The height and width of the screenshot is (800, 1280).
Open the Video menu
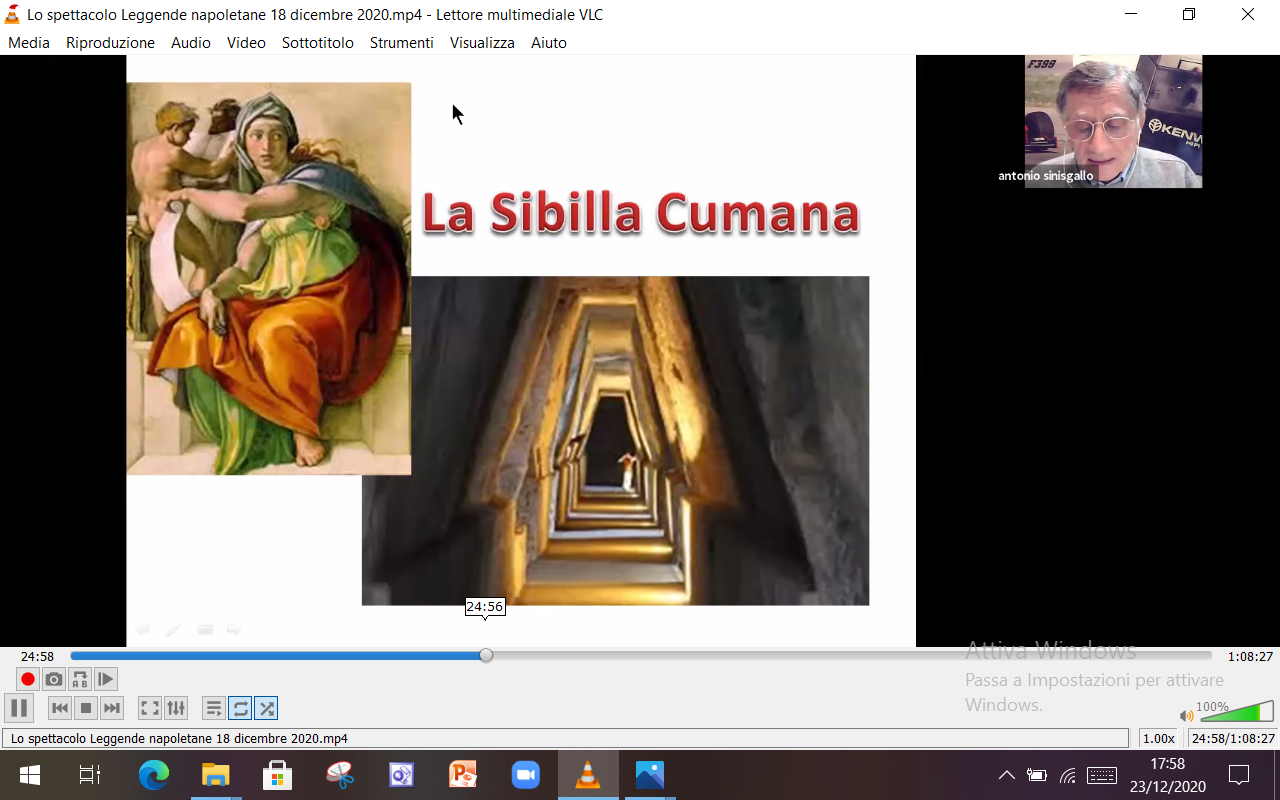click(x=246, y=43)
